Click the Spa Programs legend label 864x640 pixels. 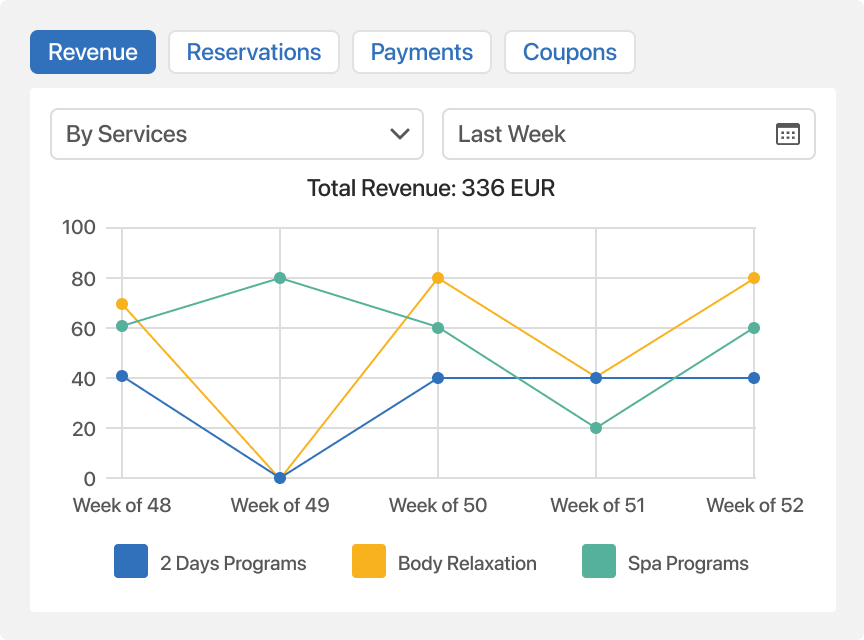pos(688,563)
